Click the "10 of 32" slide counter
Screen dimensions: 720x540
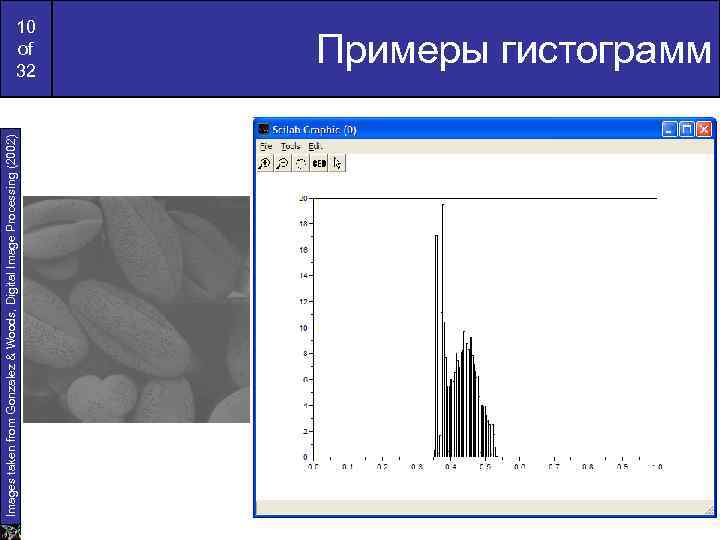click(x=26, y=49)
